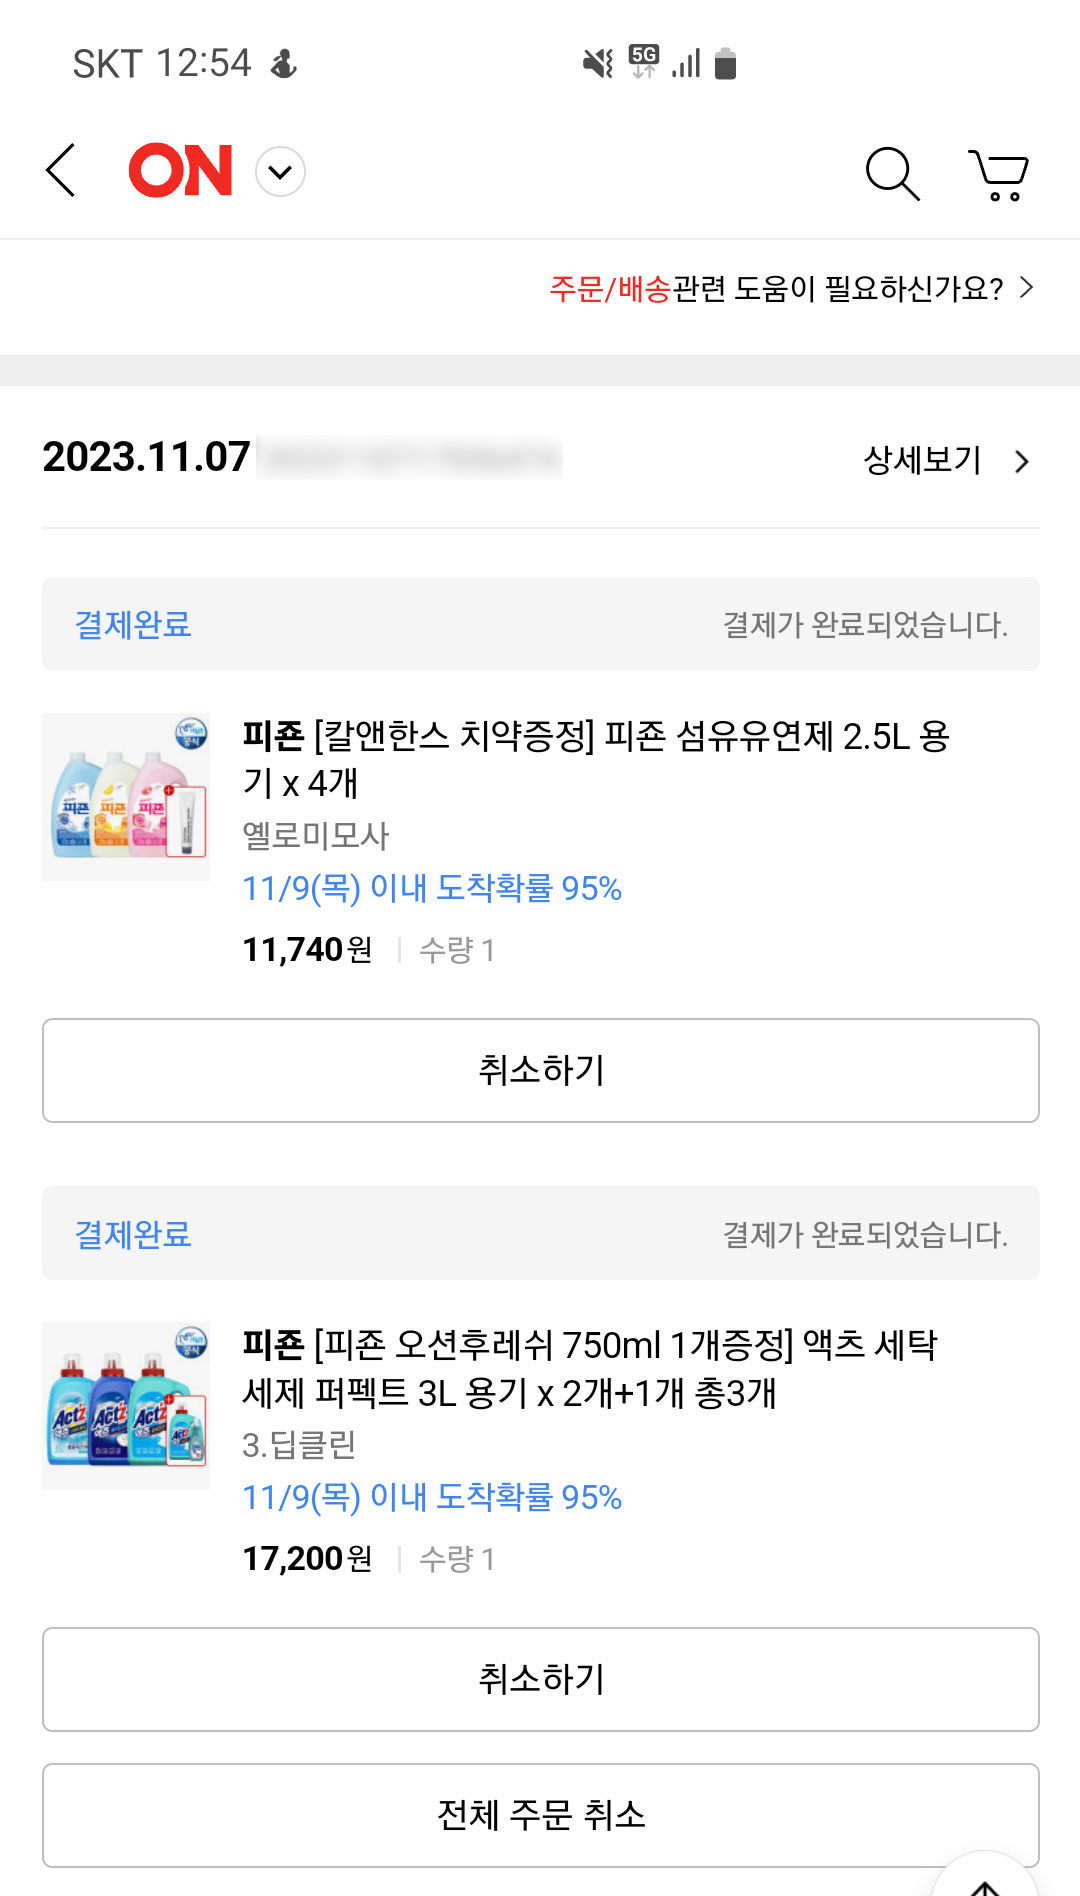Open 액츠 세탁세제 product thumbnail
Image resolution: width=1080 pixels, height=1896 pixels.
click(x=126, y=1406)
